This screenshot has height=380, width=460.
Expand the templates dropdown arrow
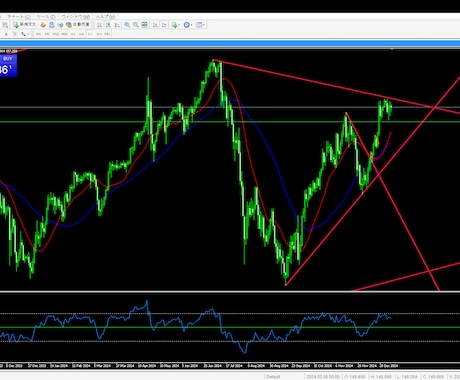(x=204, y=25)
